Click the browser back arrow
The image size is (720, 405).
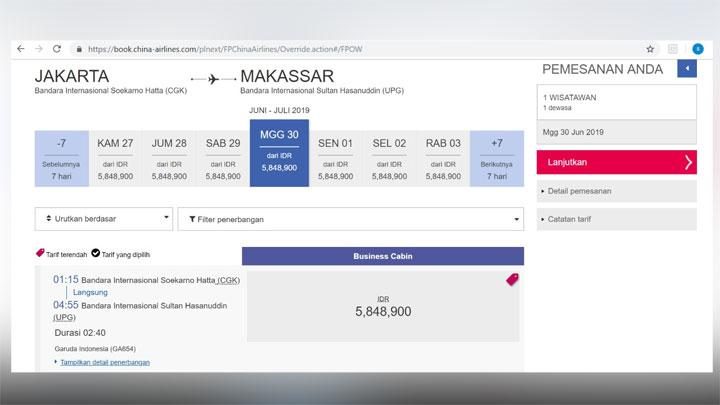tap(21, 48)
